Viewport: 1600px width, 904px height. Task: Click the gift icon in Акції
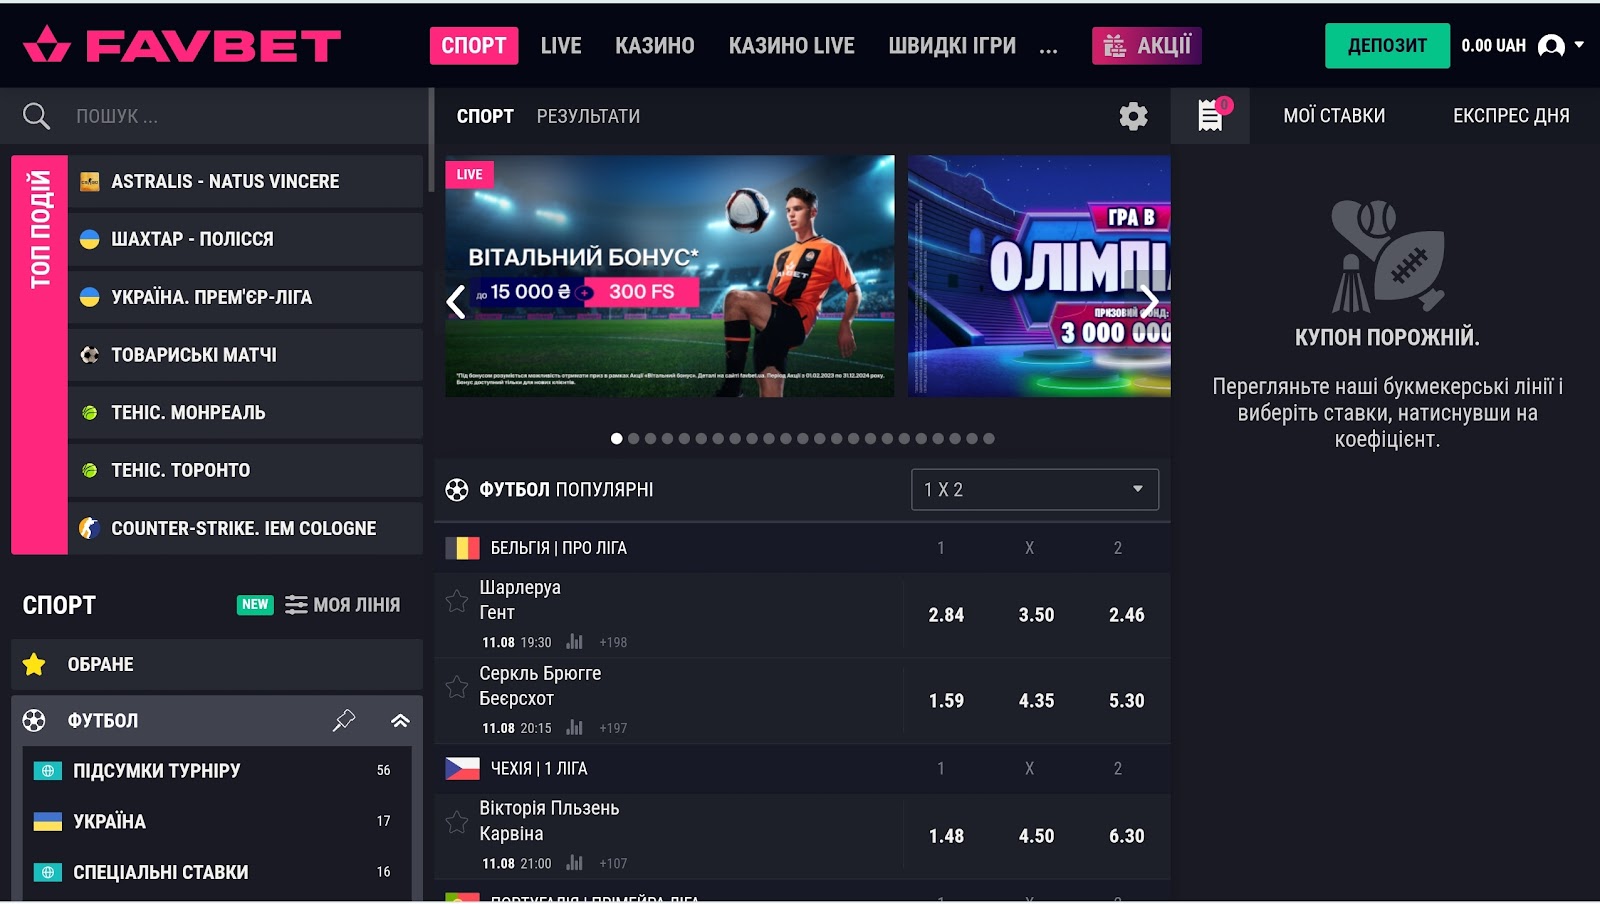pos(1114,45)
